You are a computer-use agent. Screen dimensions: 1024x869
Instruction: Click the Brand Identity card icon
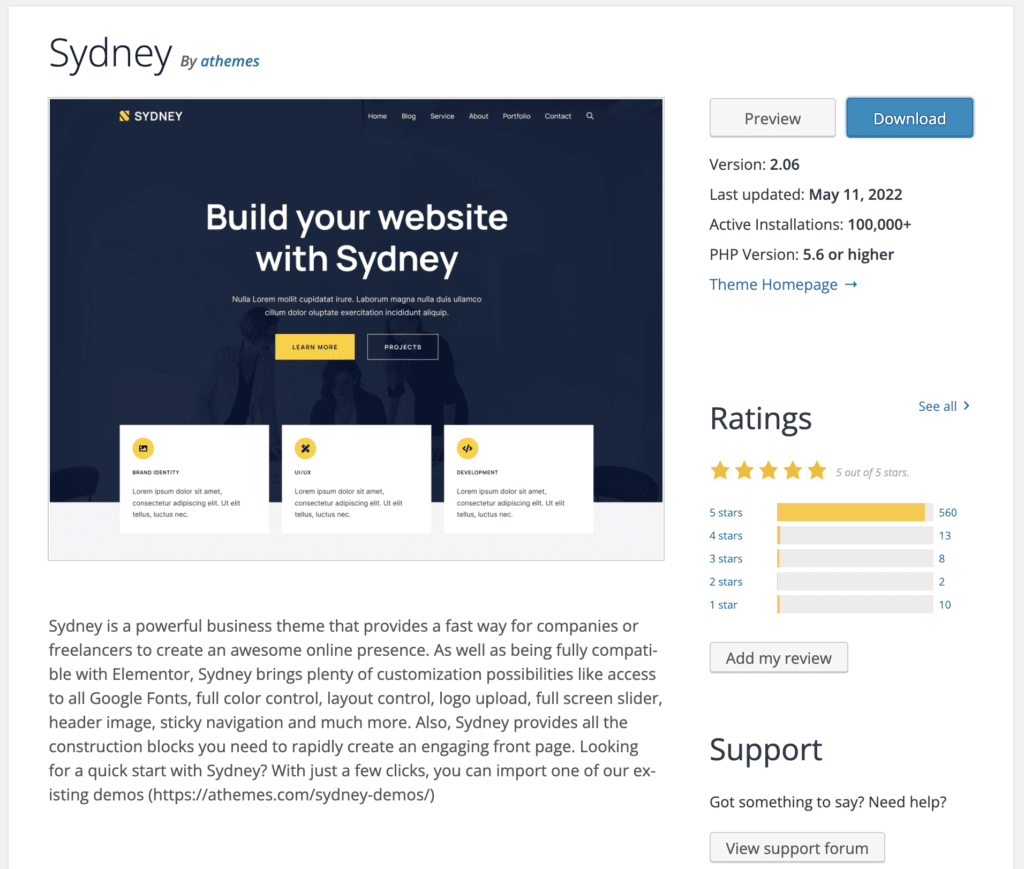[143, 449]
